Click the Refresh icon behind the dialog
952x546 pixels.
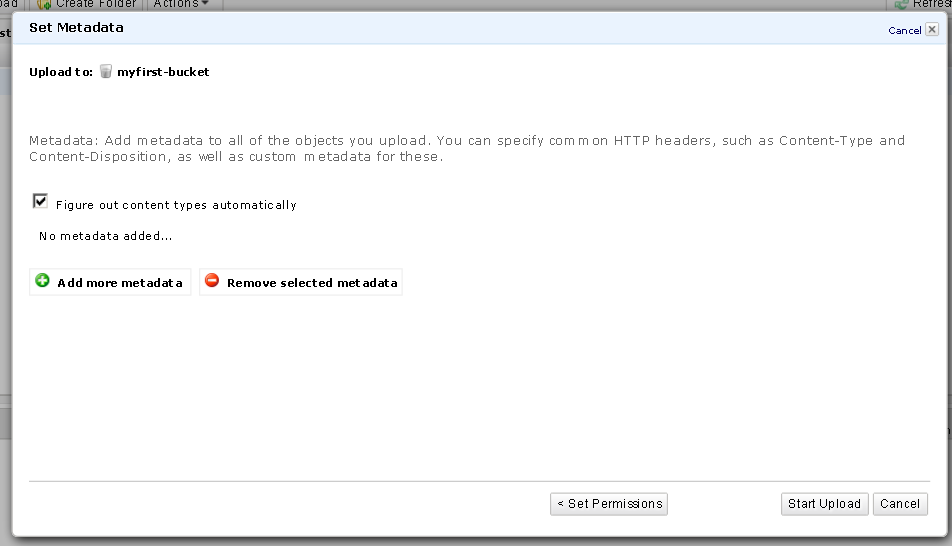(x=902, y=4)
